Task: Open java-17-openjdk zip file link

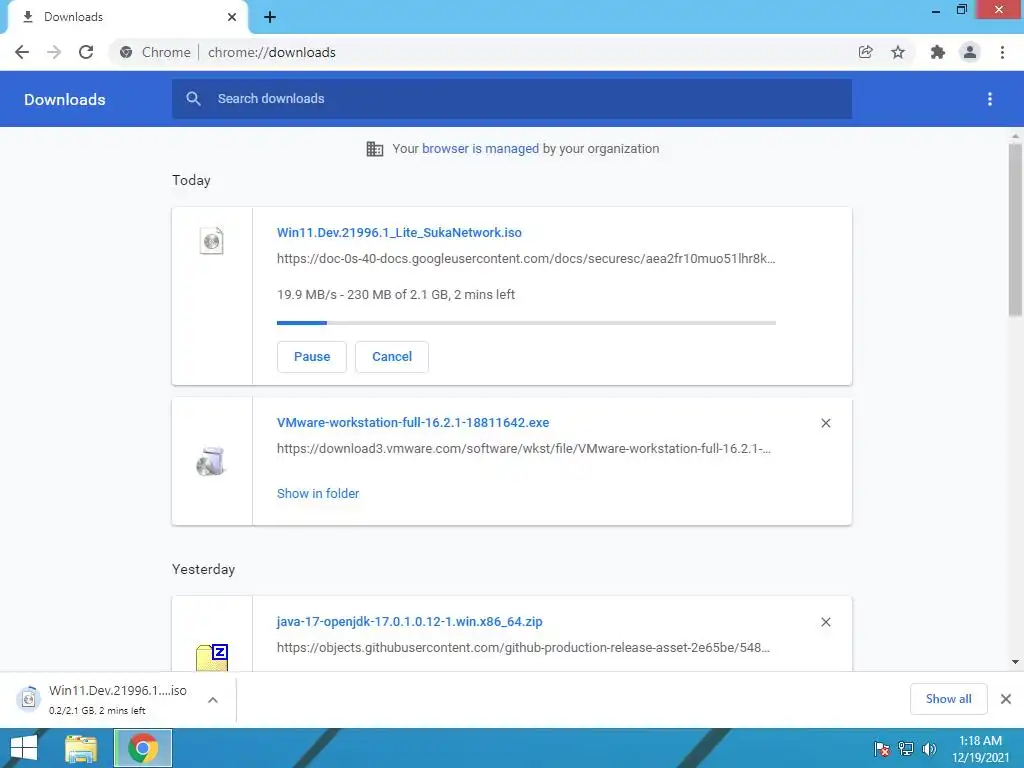Action: (409, 622)
